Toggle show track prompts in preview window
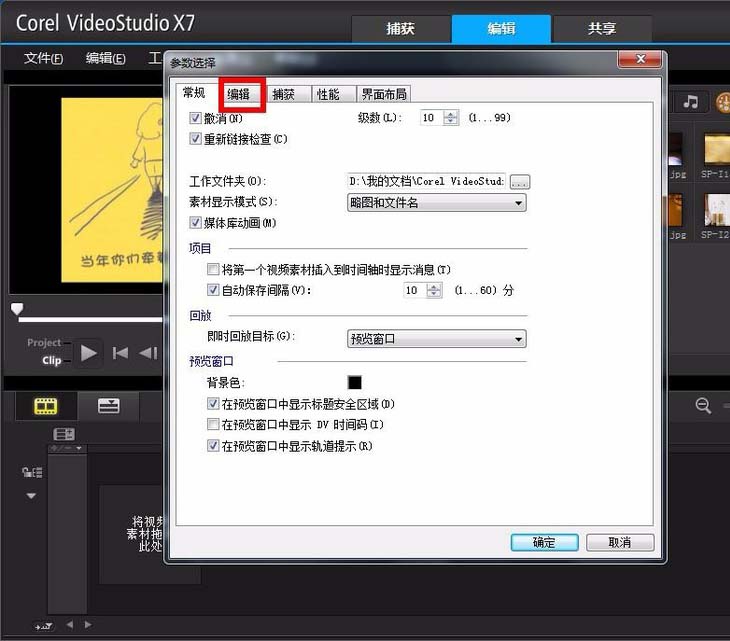Image resolution: width=730 pixels, height=641 pixels. tap(213, 445)
